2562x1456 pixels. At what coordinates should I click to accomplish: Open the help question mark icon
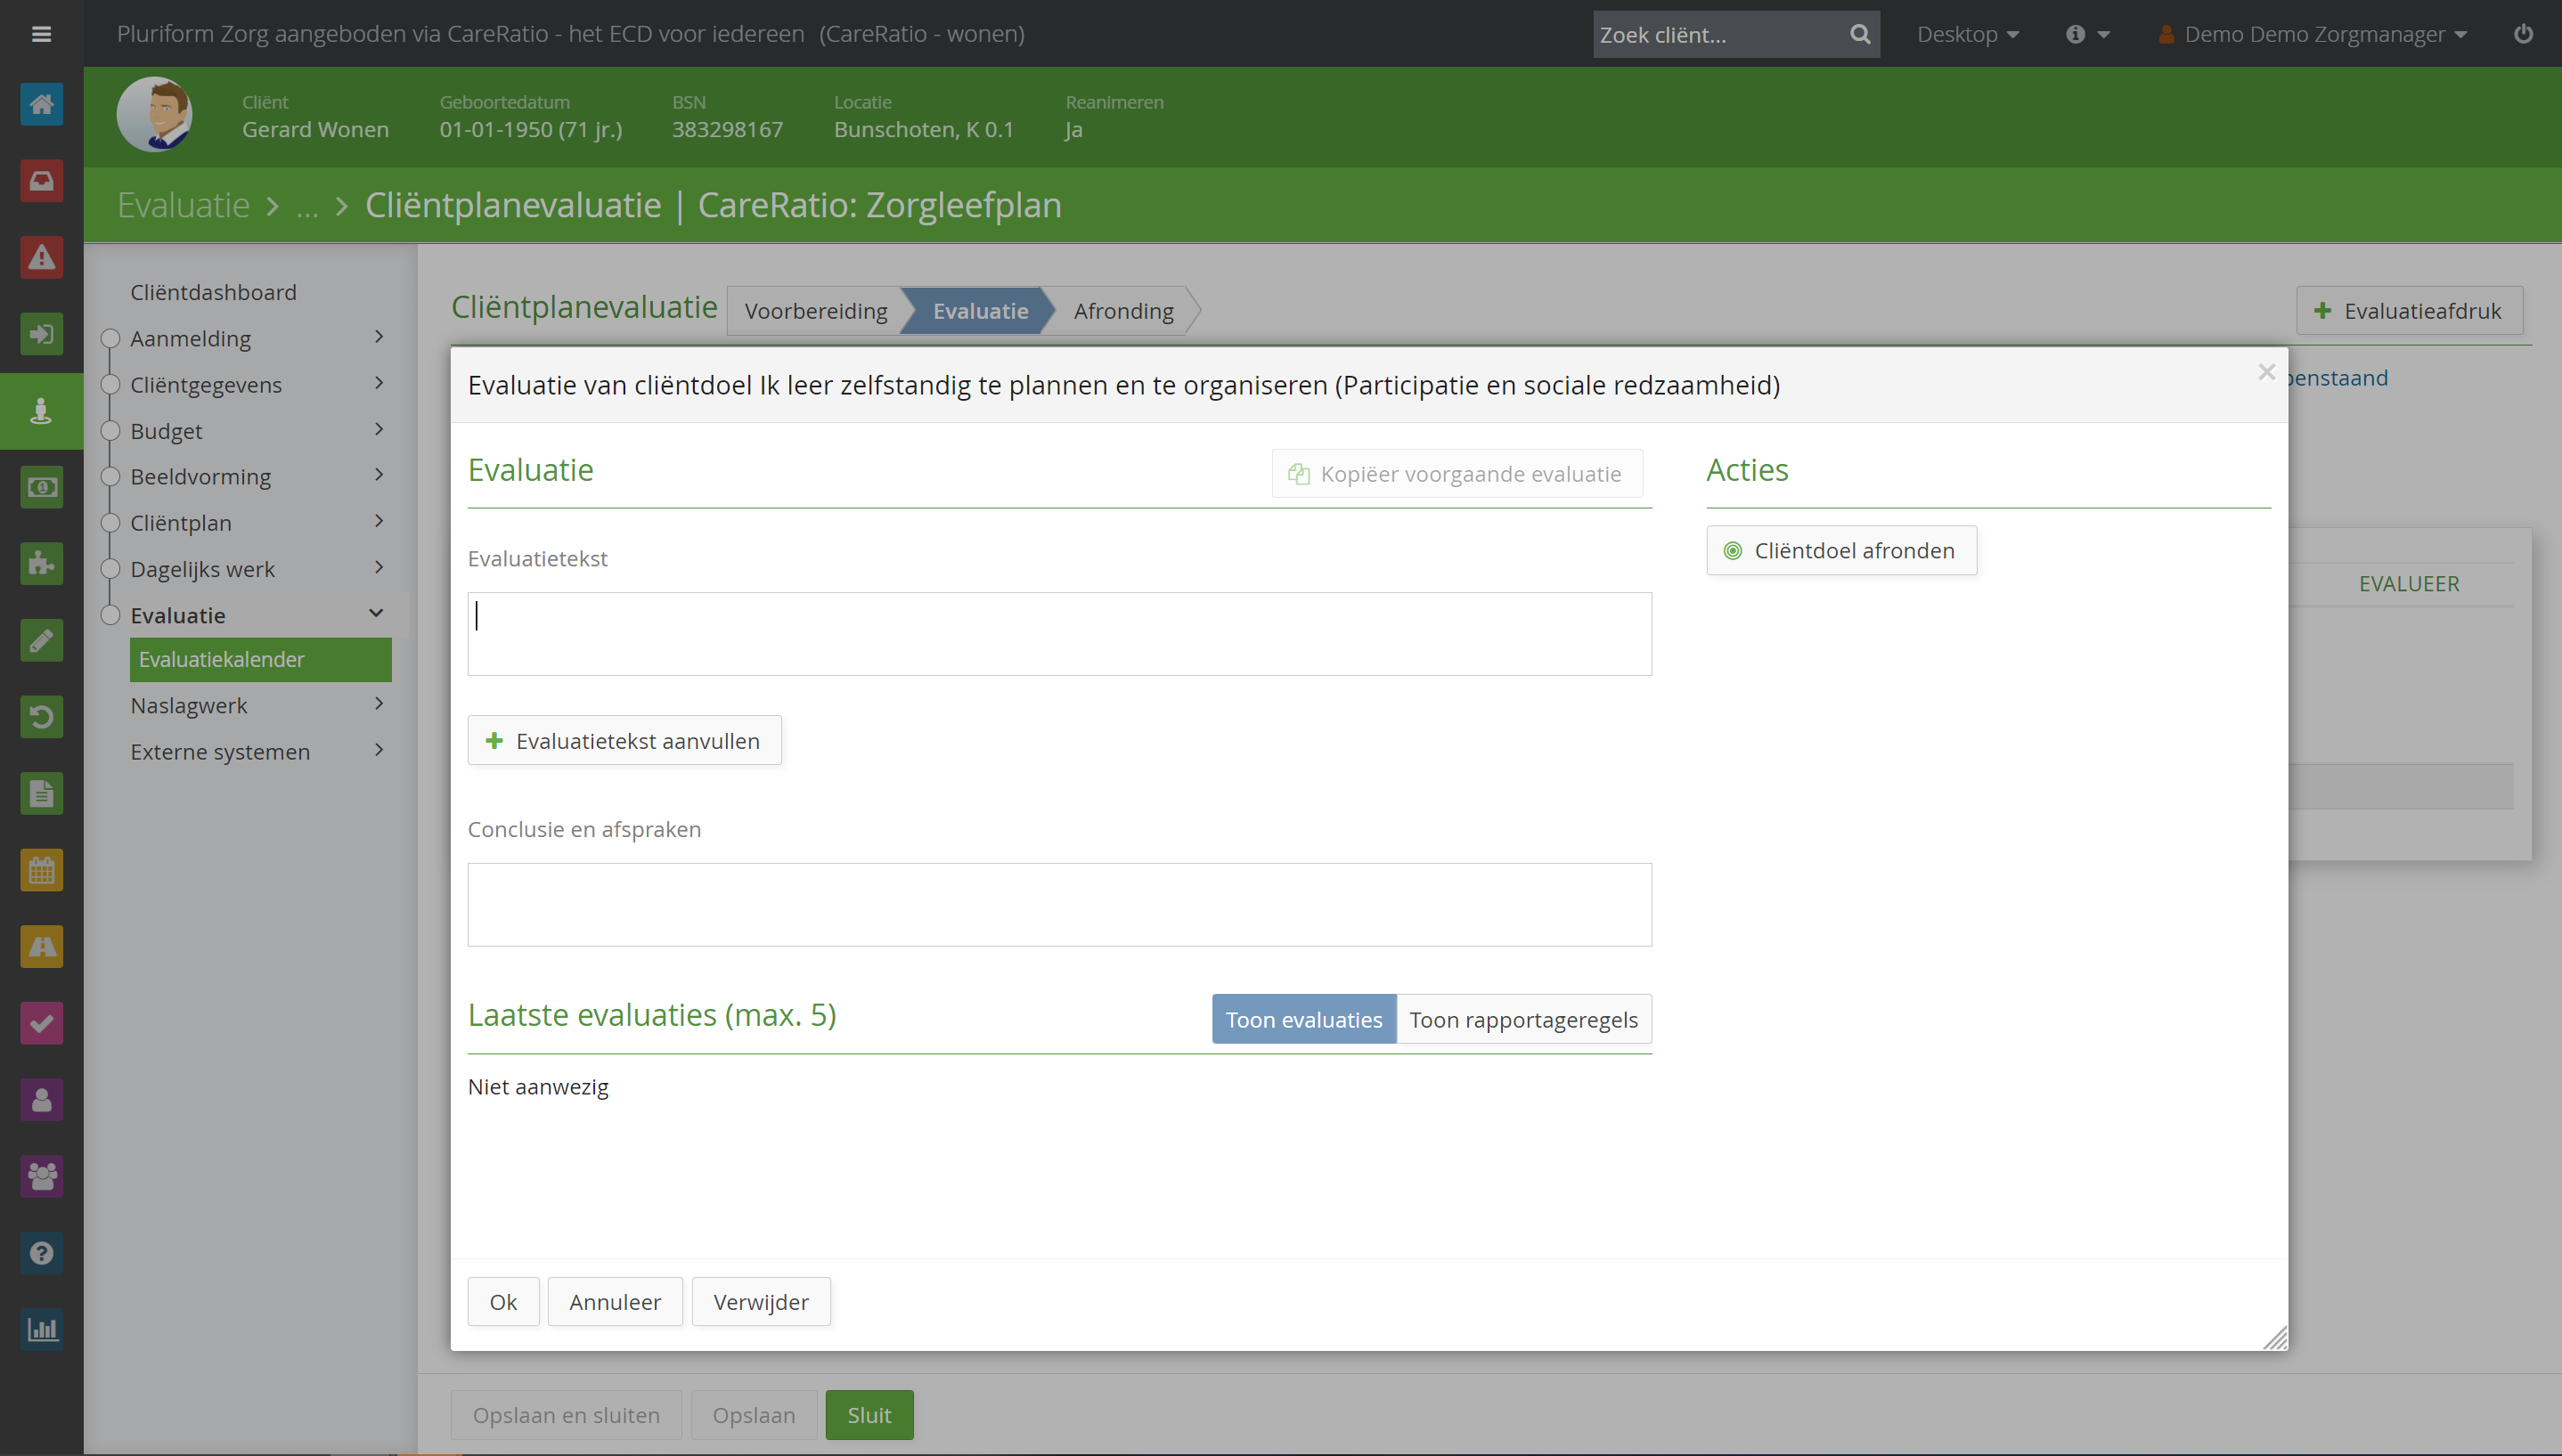tap(41, 1253)
